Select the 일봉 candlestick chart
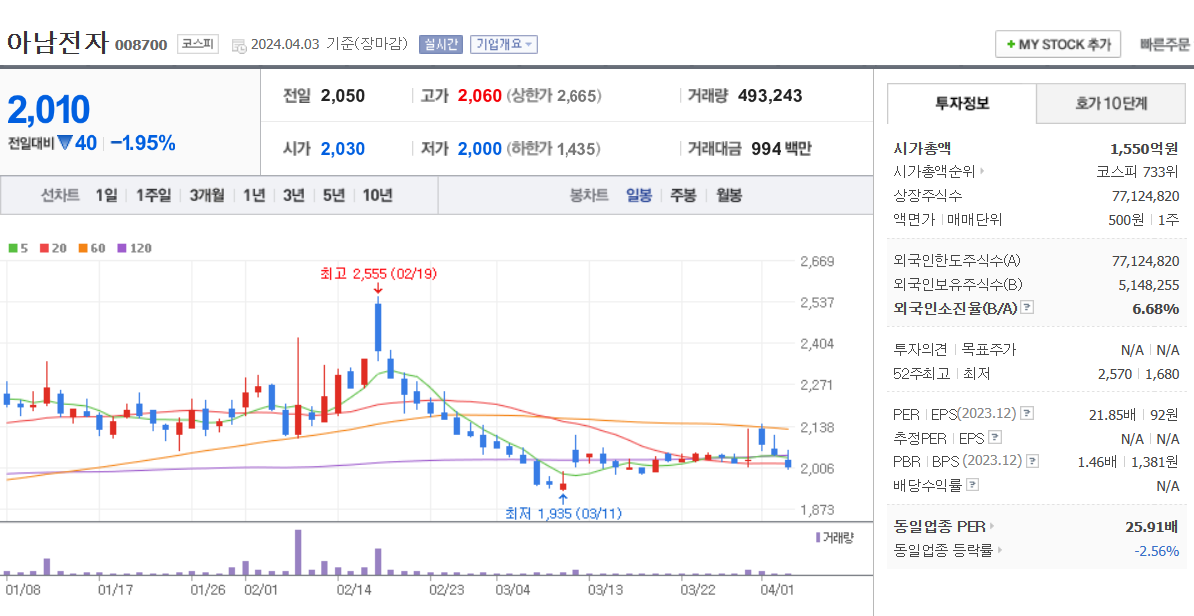Image resolution: width=1194 pixels, height=616 pixels. point(639,196)
